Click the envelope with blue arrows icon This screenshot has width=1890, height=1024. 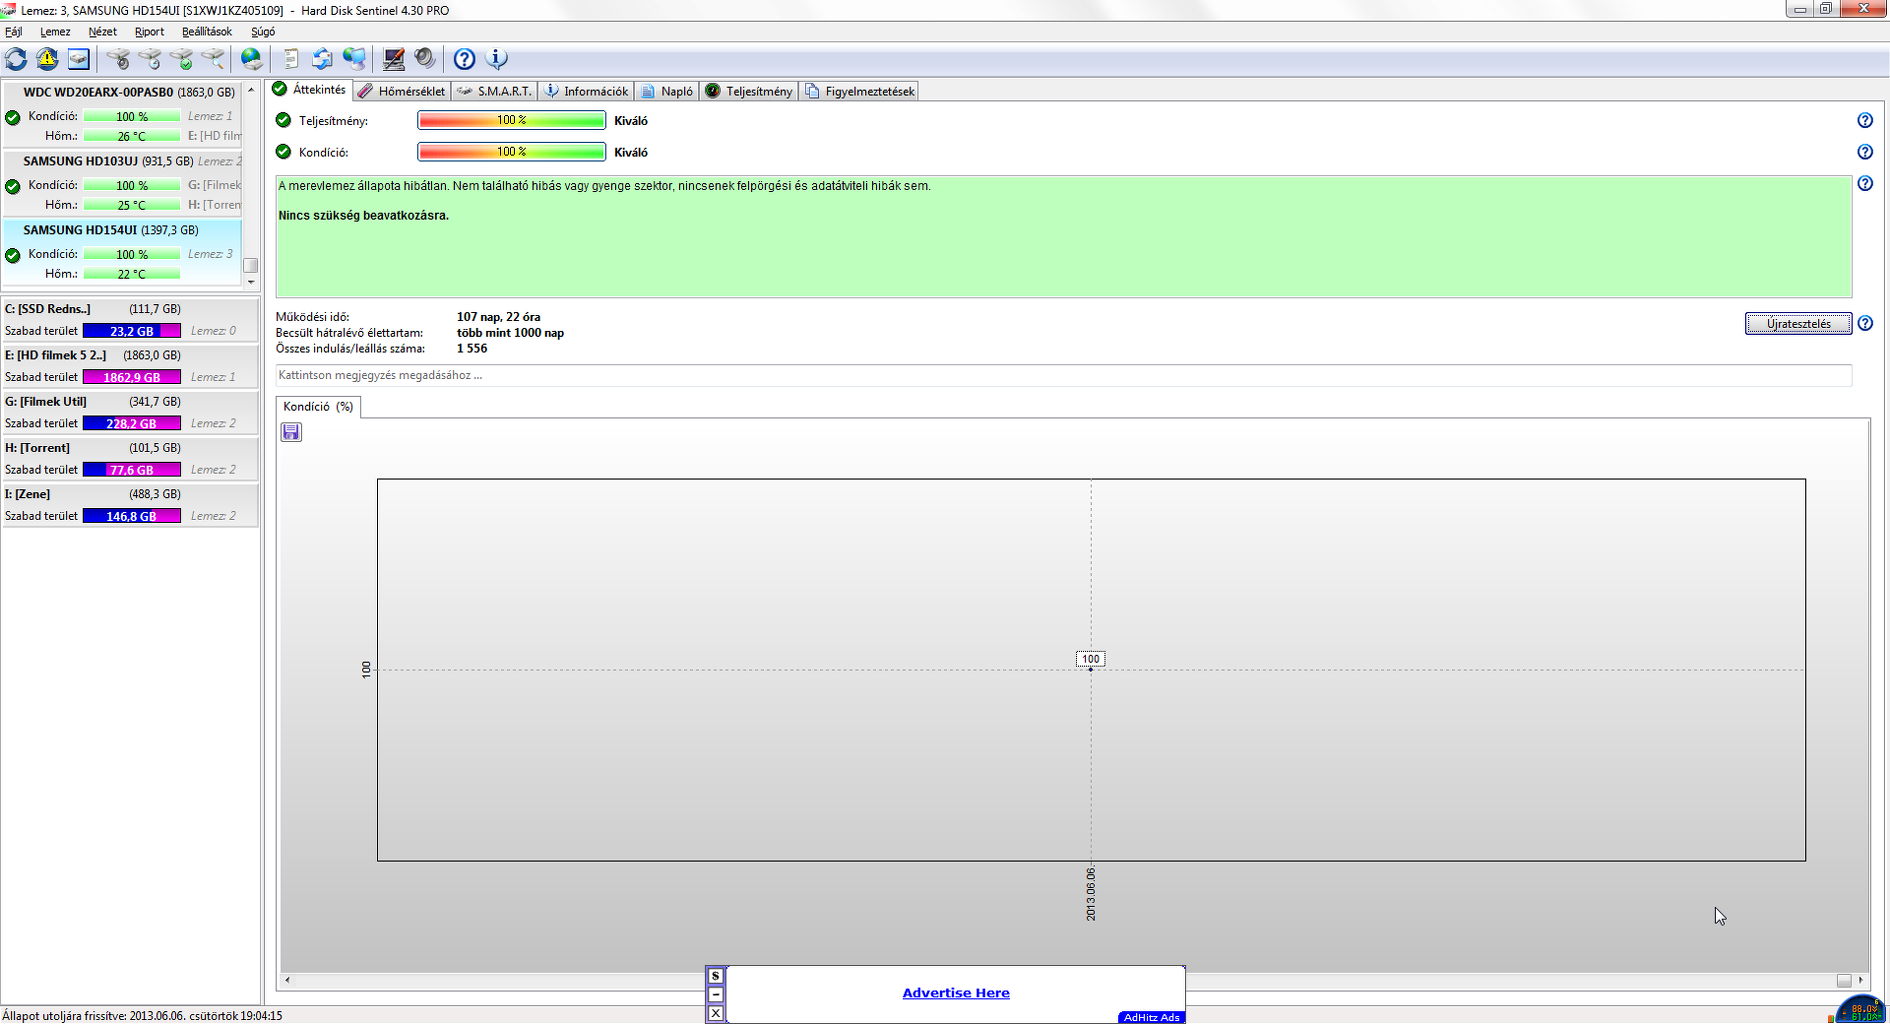point(322,59)
